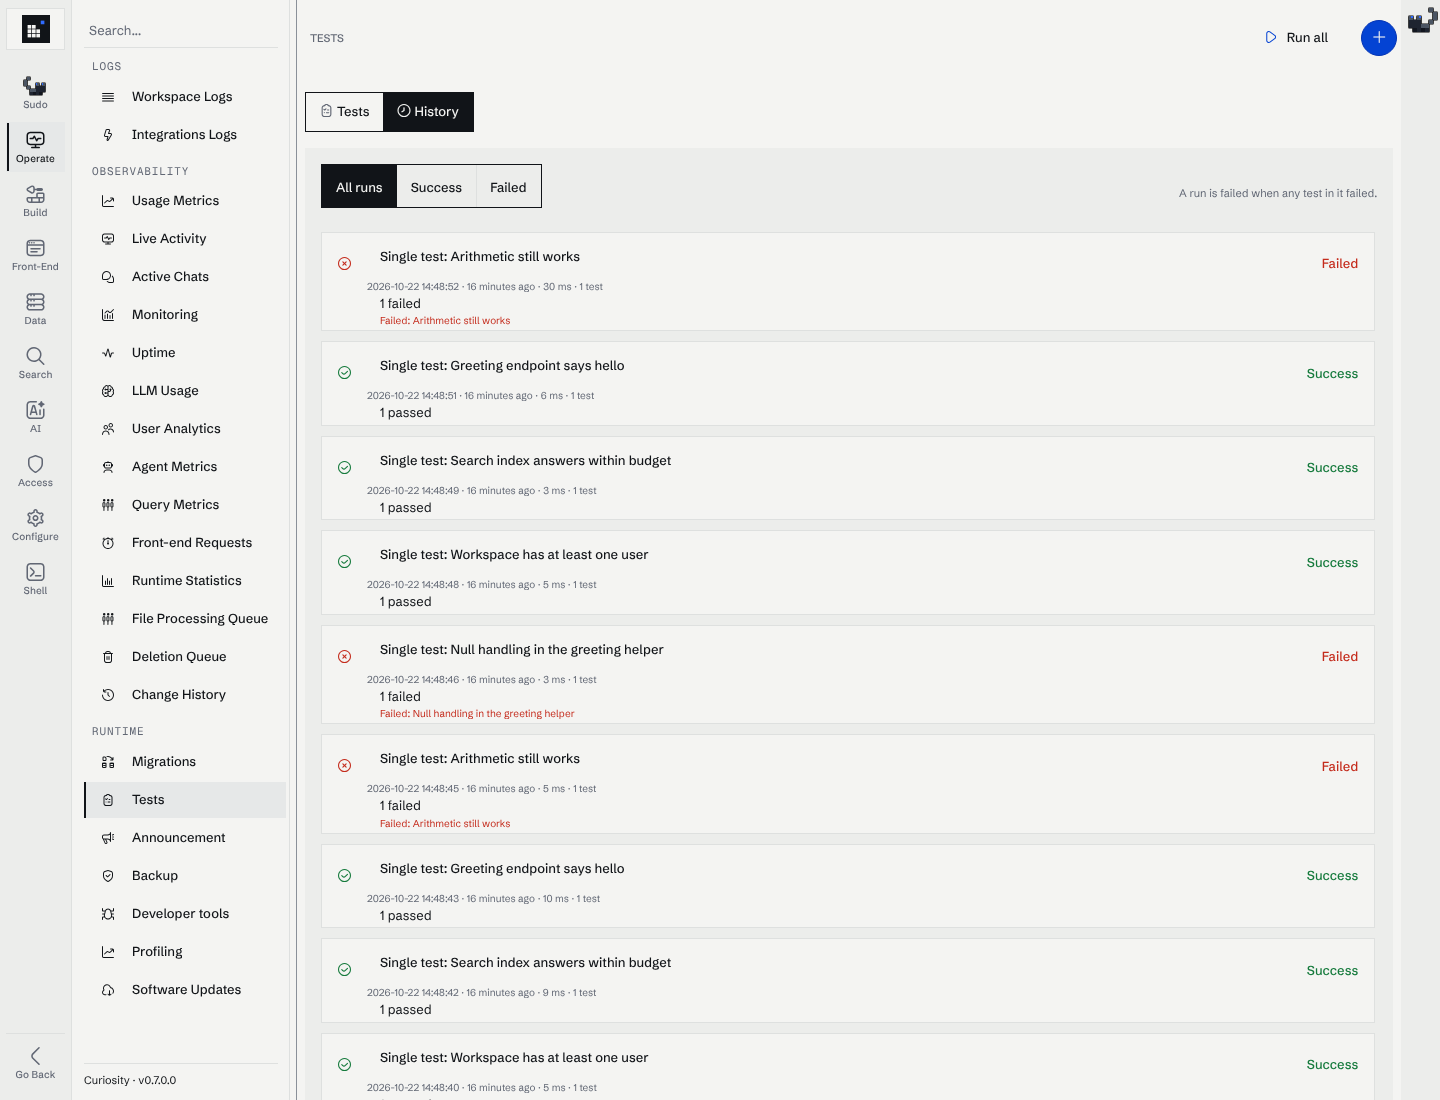This screenshot has height=1100, width=1440.
Task: Open Profiling page
Action: click(185, 952)
